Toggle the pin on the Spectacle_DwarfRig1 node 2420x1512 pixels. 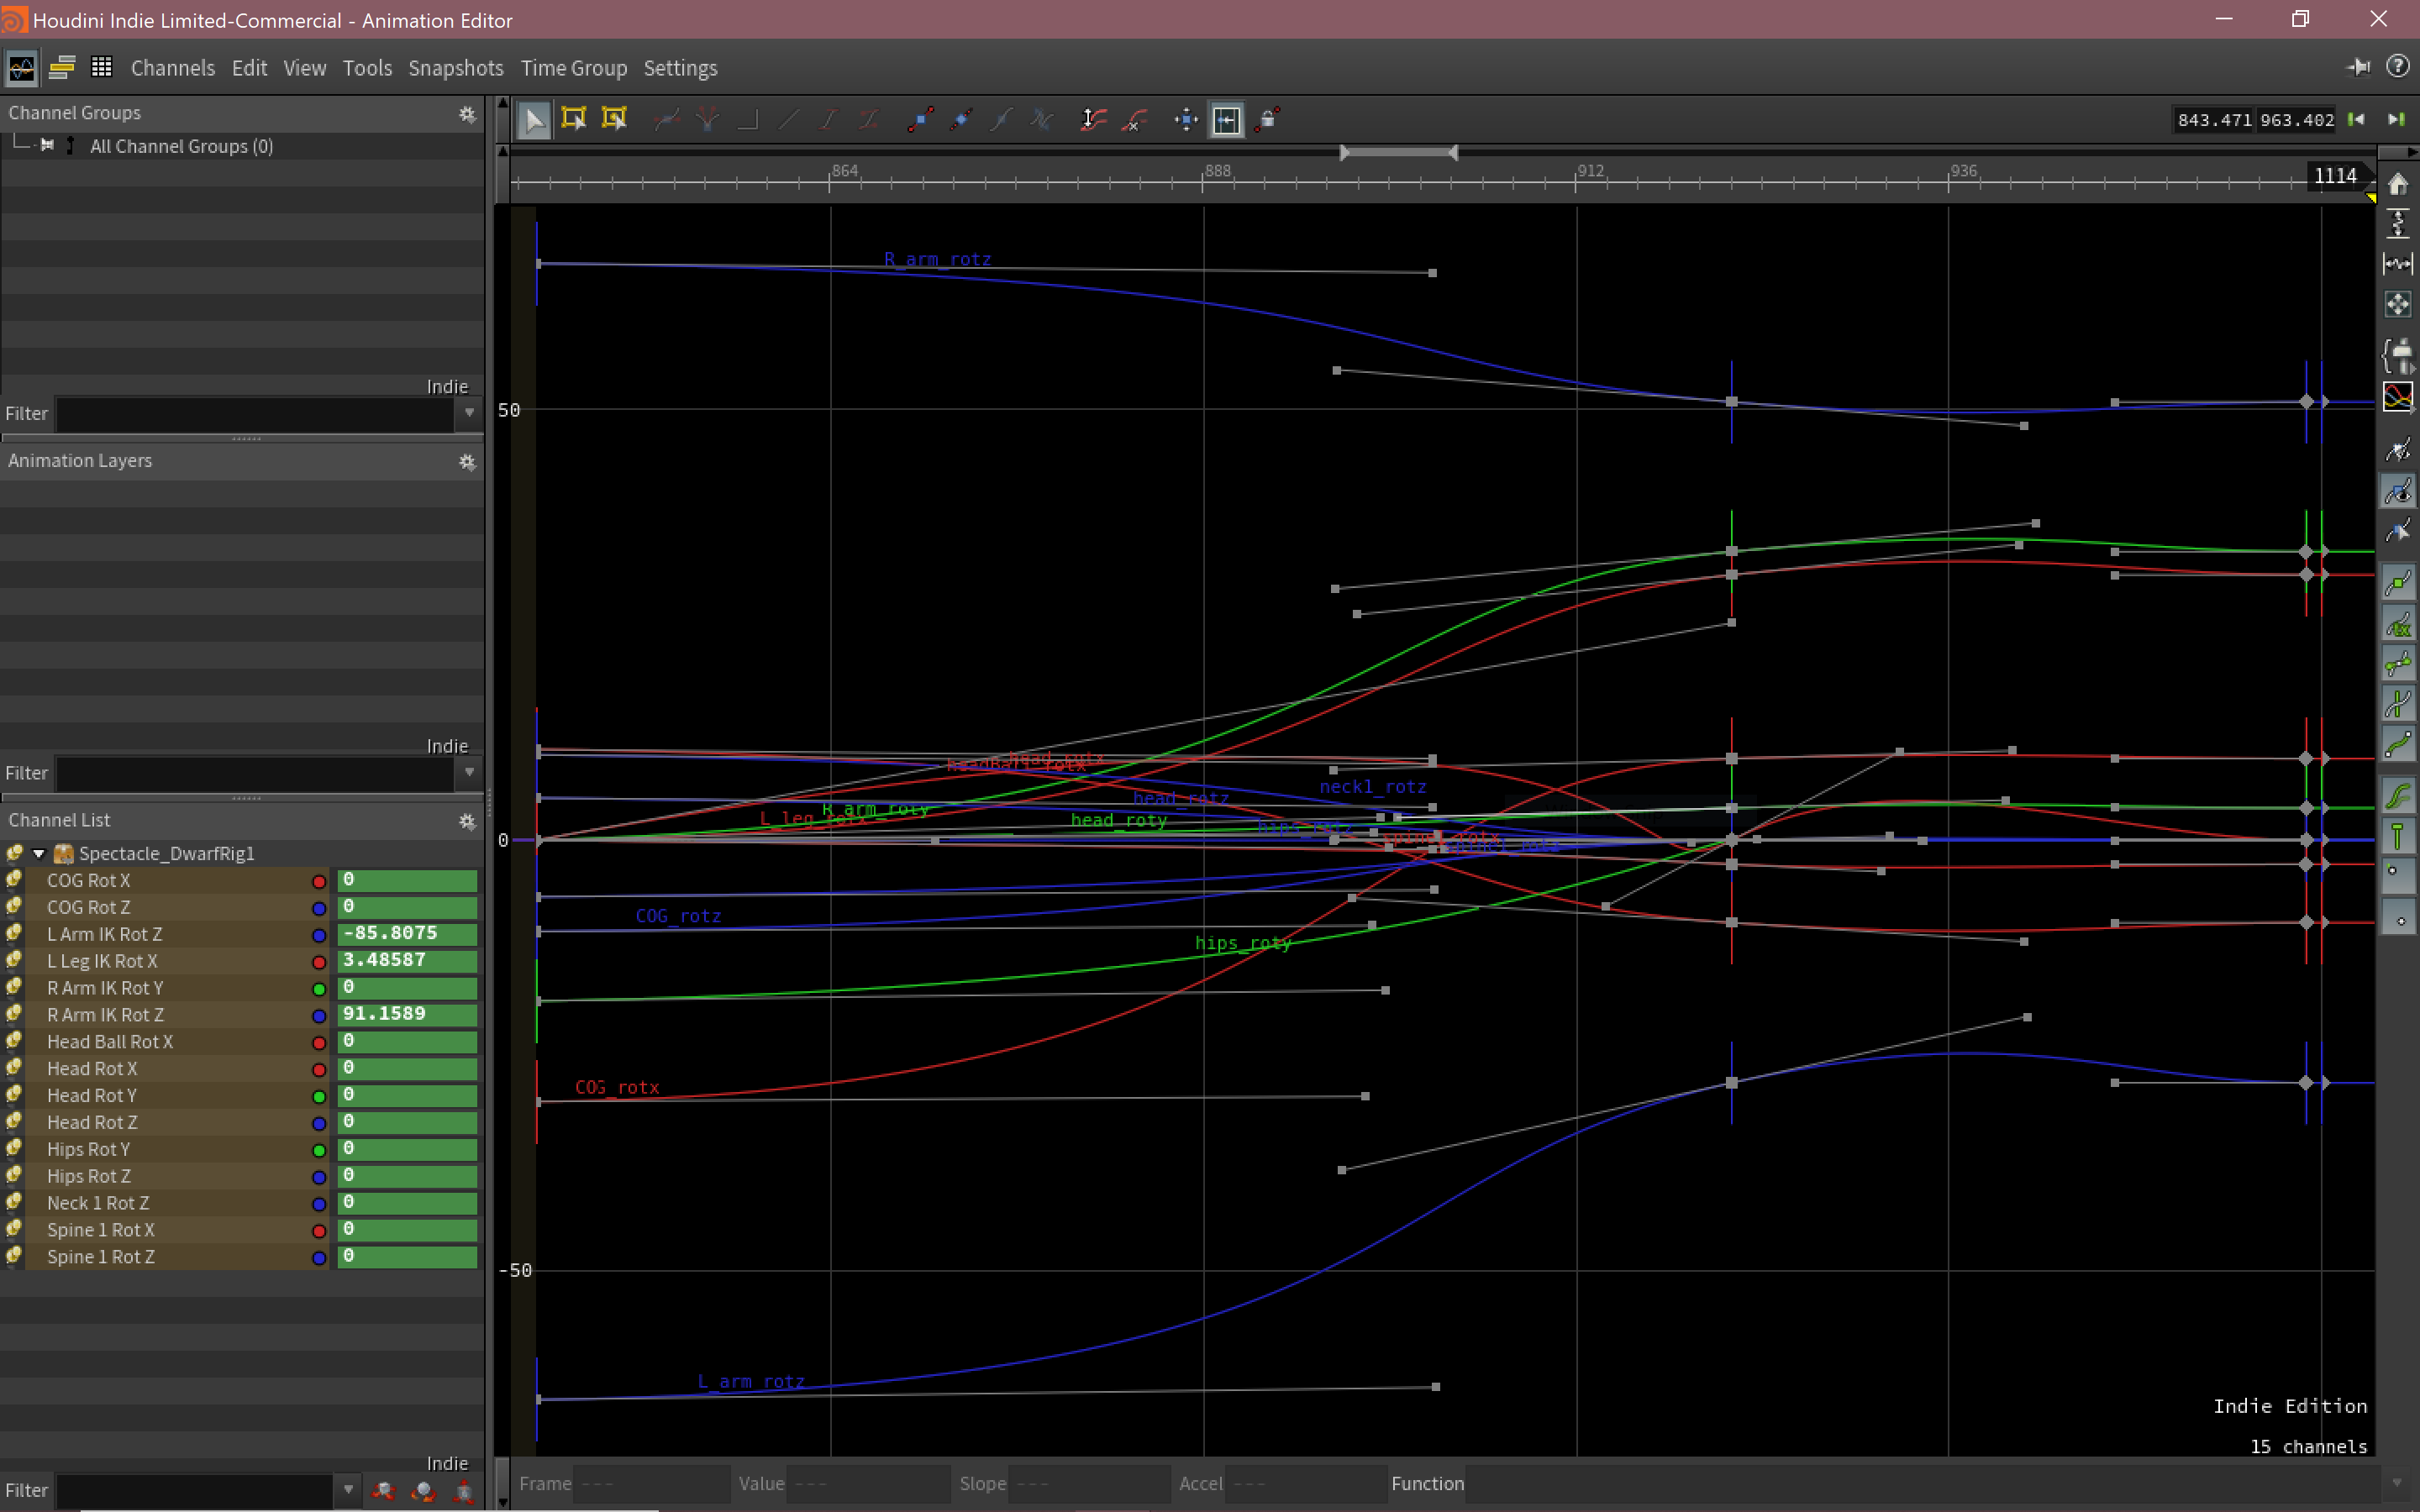14,852
